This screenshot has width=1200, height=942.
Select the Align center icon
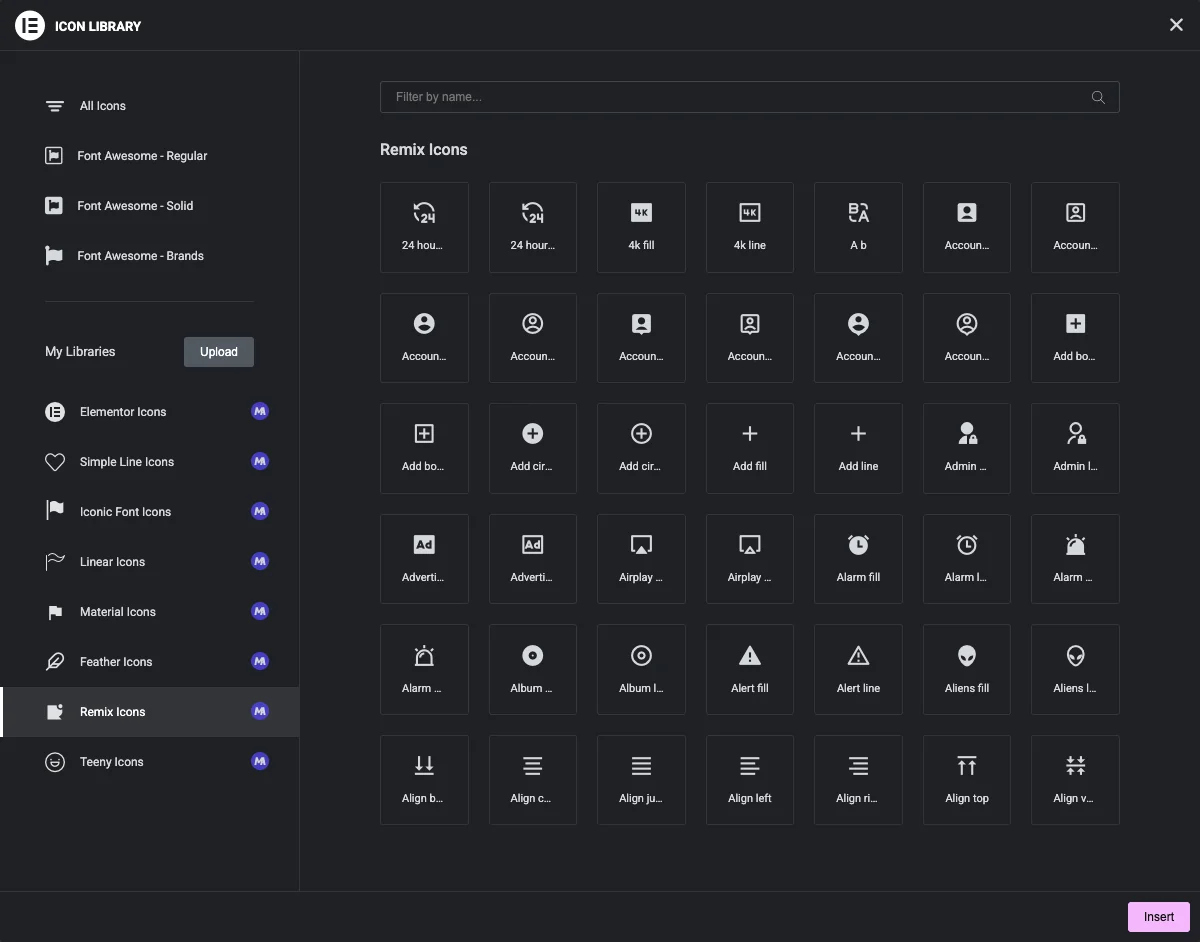click(533, 780)
